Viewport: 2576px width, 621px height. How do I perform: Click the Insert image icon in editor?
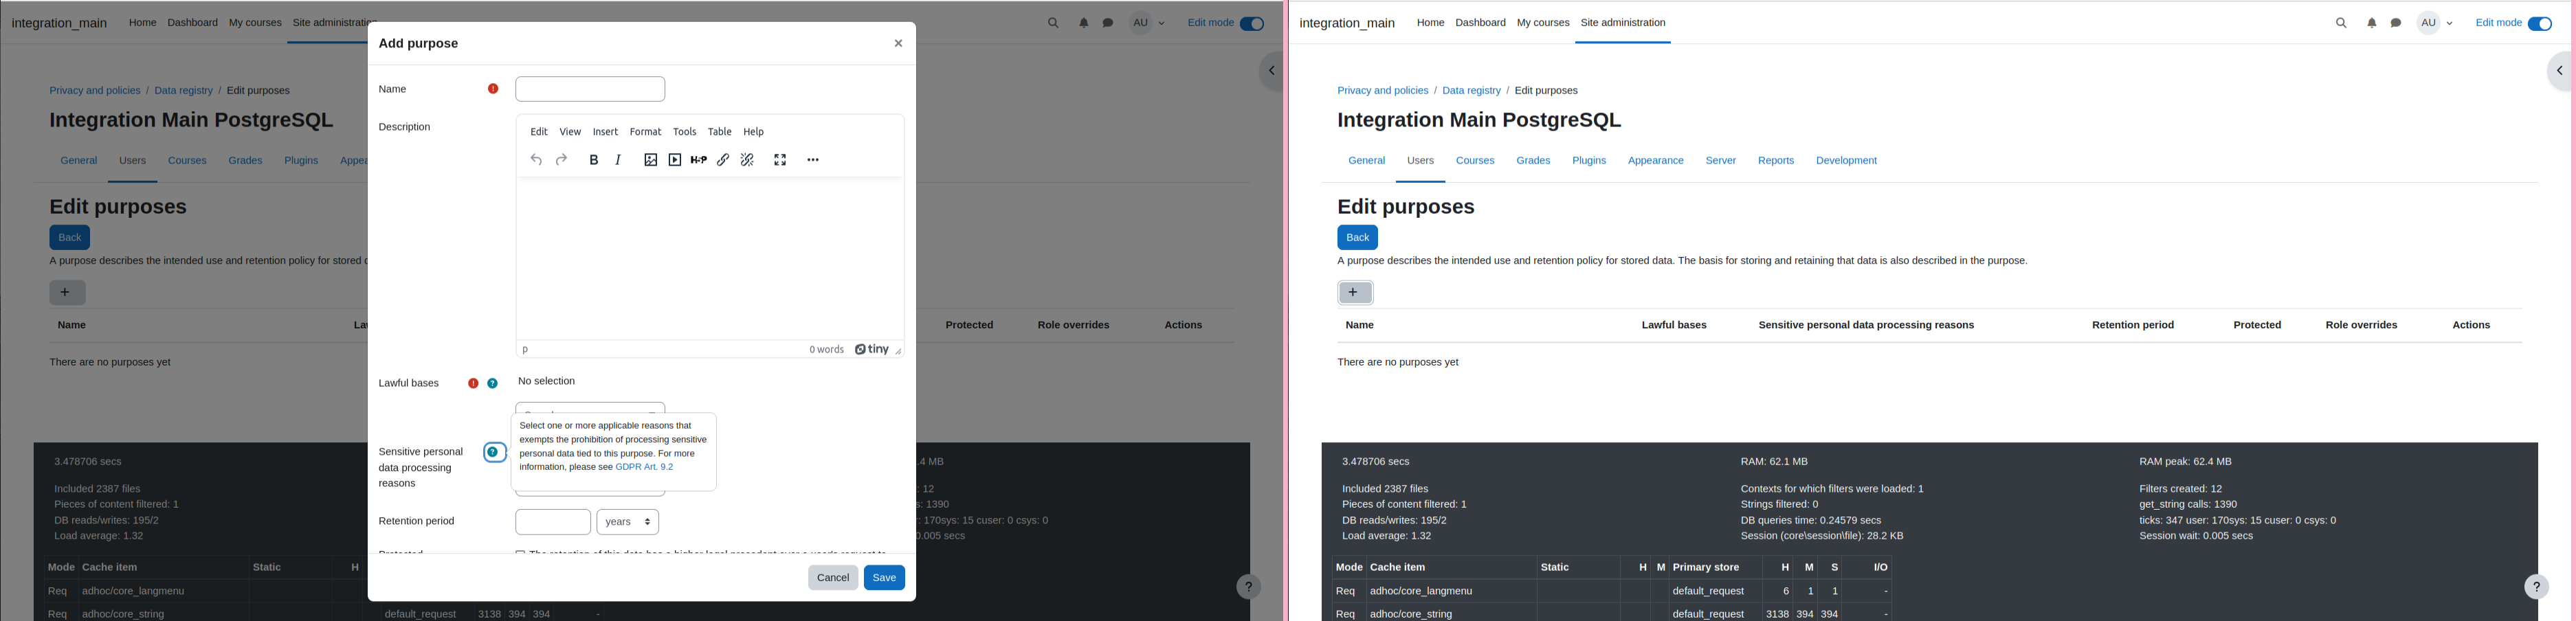point(651,160)
